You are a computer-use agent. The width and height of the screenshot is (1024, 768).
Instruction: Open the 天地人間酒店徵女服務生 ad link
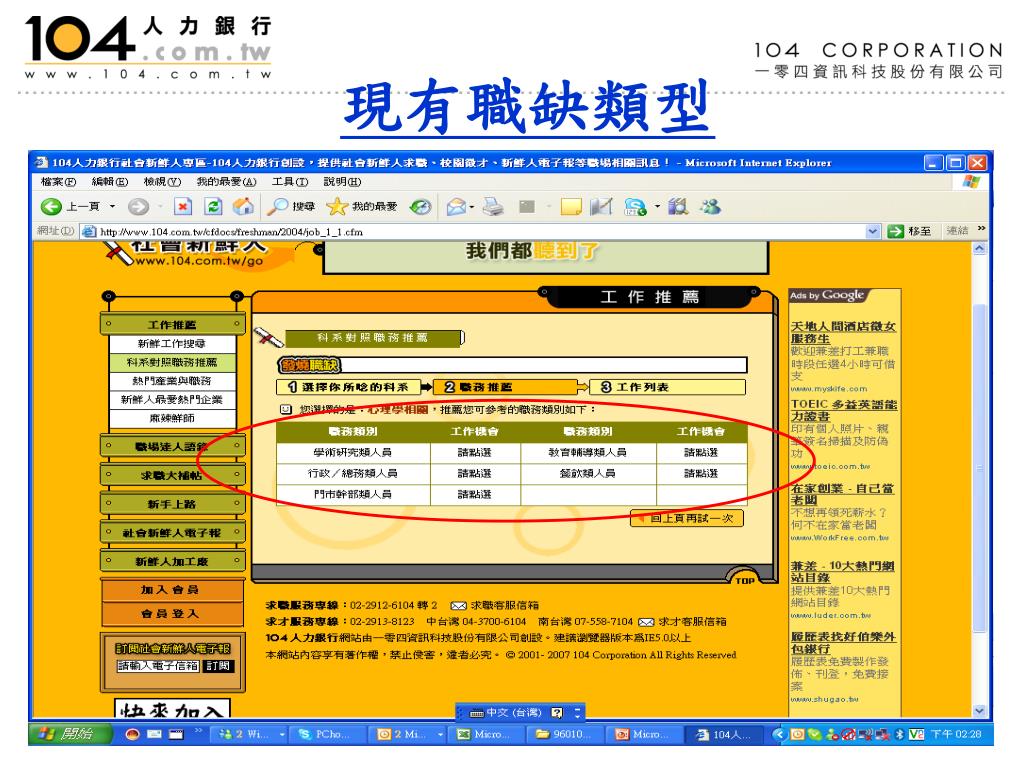point(843,332)
